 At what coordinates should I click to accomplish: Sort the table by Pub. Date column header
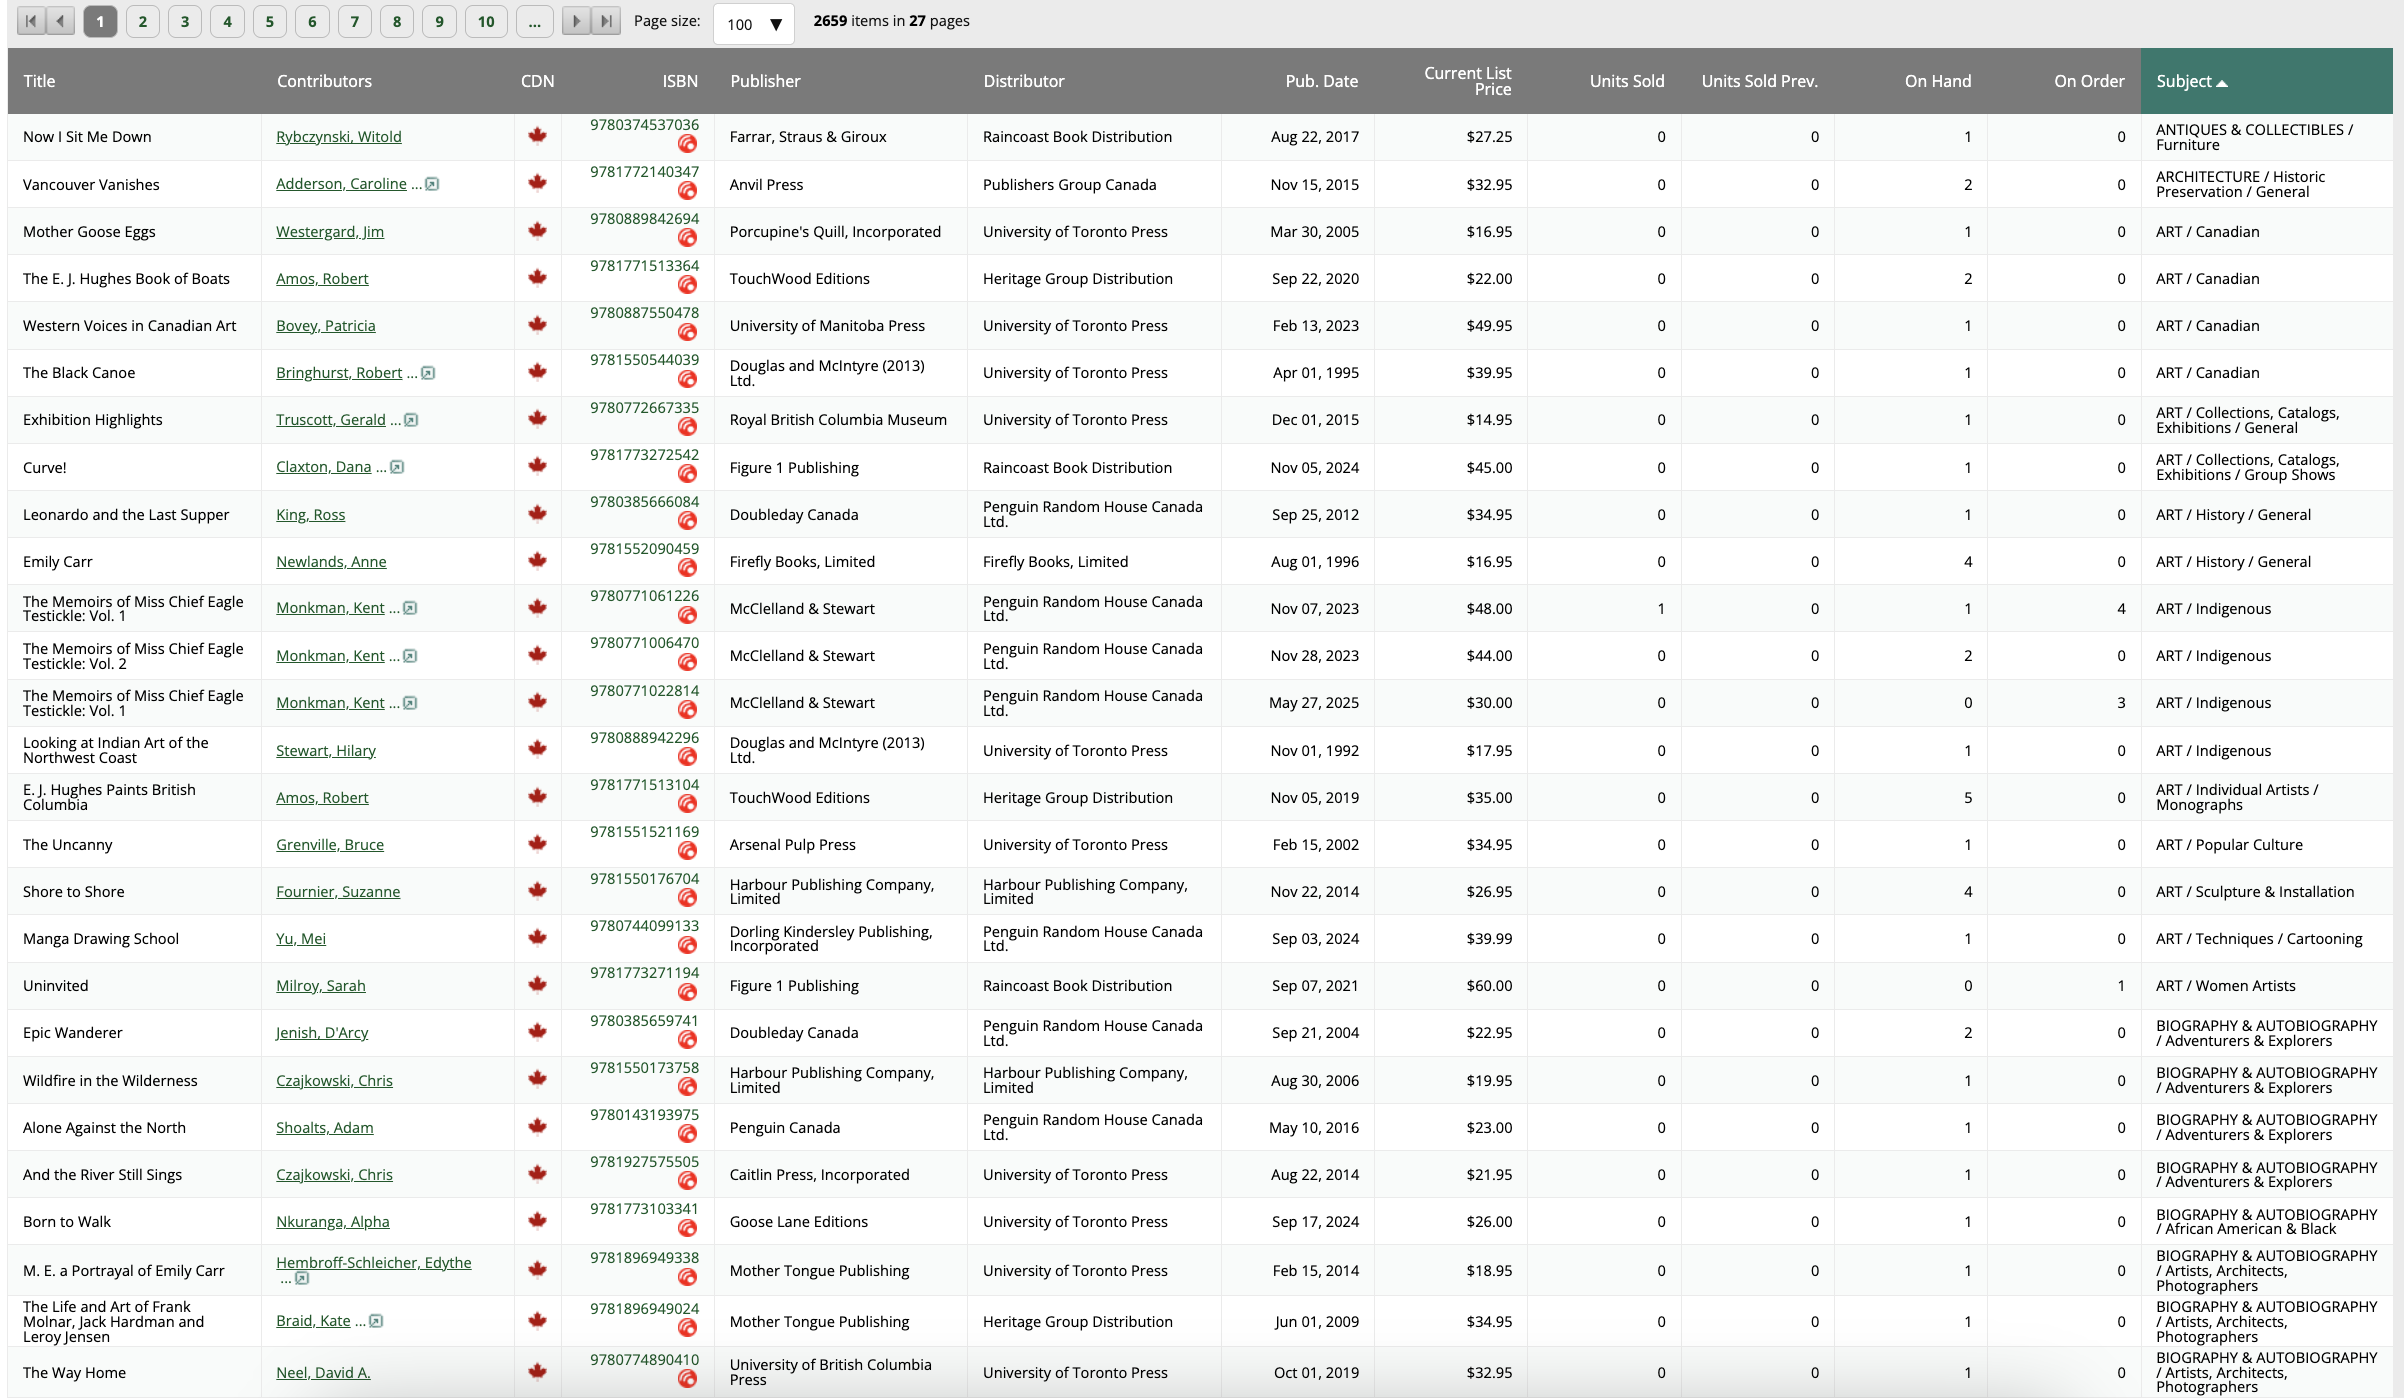[1322, 81]
